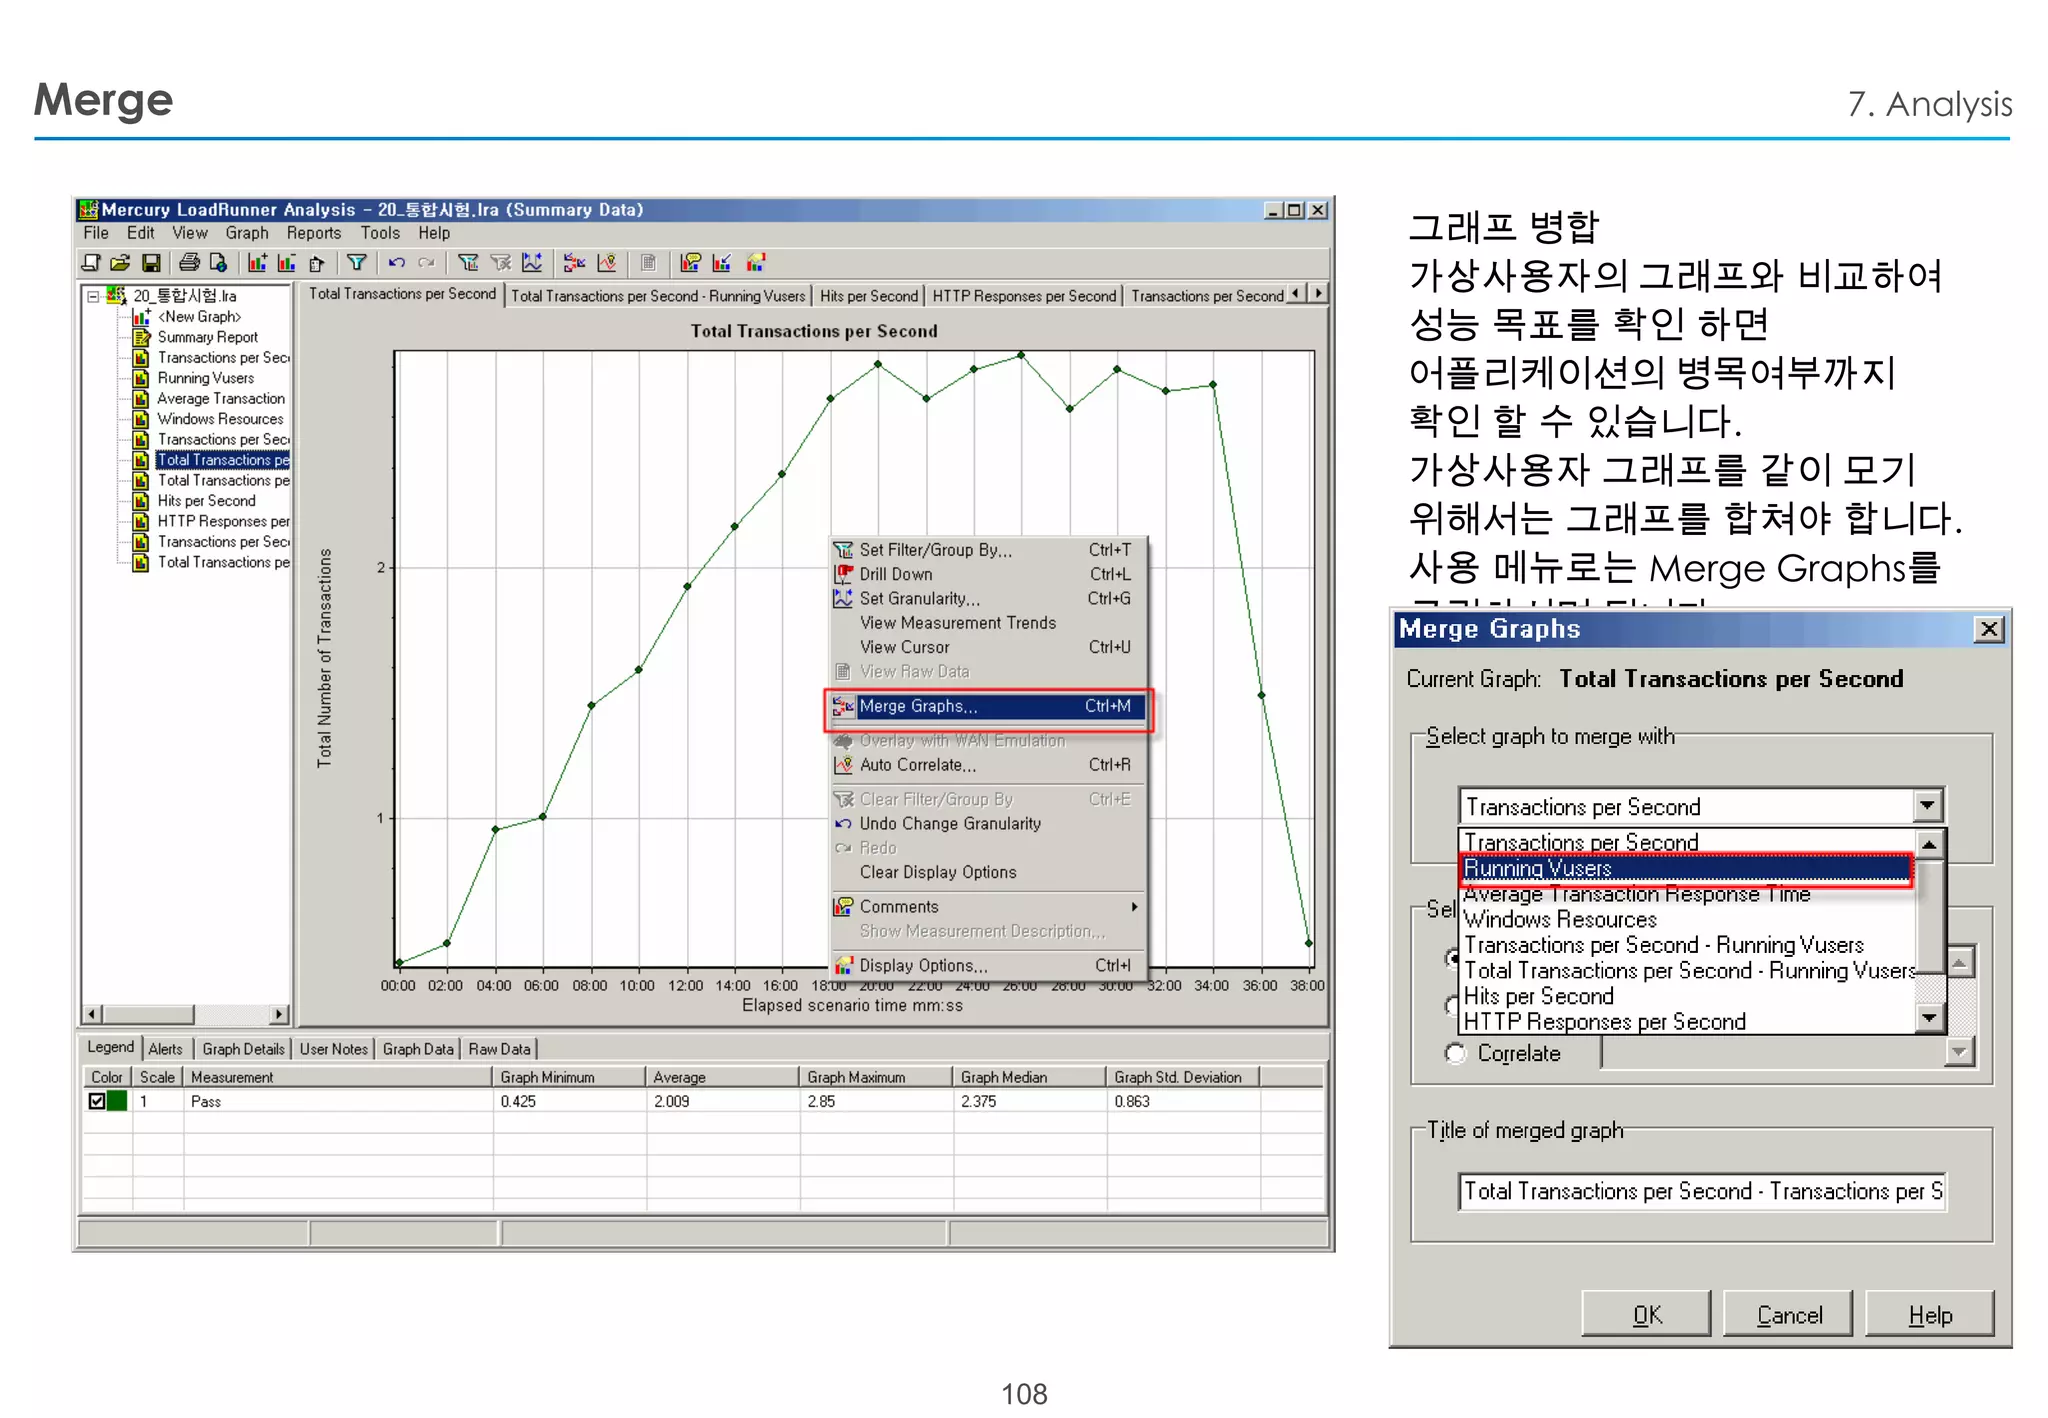This screenshot has width=2048, height=1418.
Task: Select Windows Resources in the session tree
Action: click(x=220, y=419)
